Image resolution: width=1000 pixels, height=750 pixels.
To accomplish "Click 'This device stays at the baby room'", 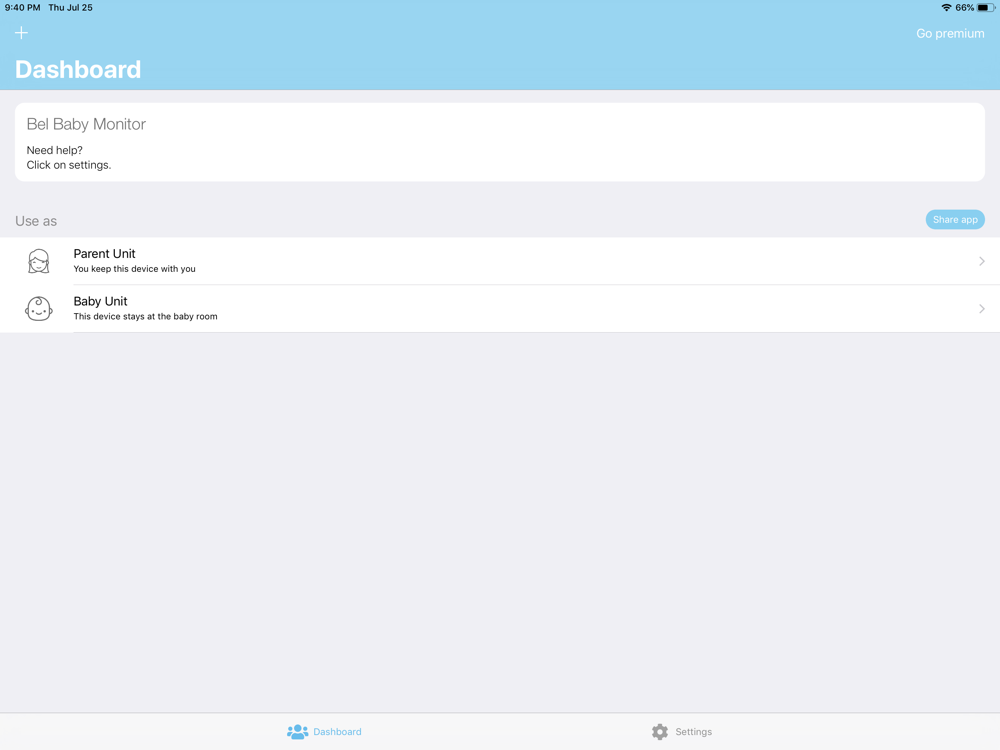I will tap(145, 316).
